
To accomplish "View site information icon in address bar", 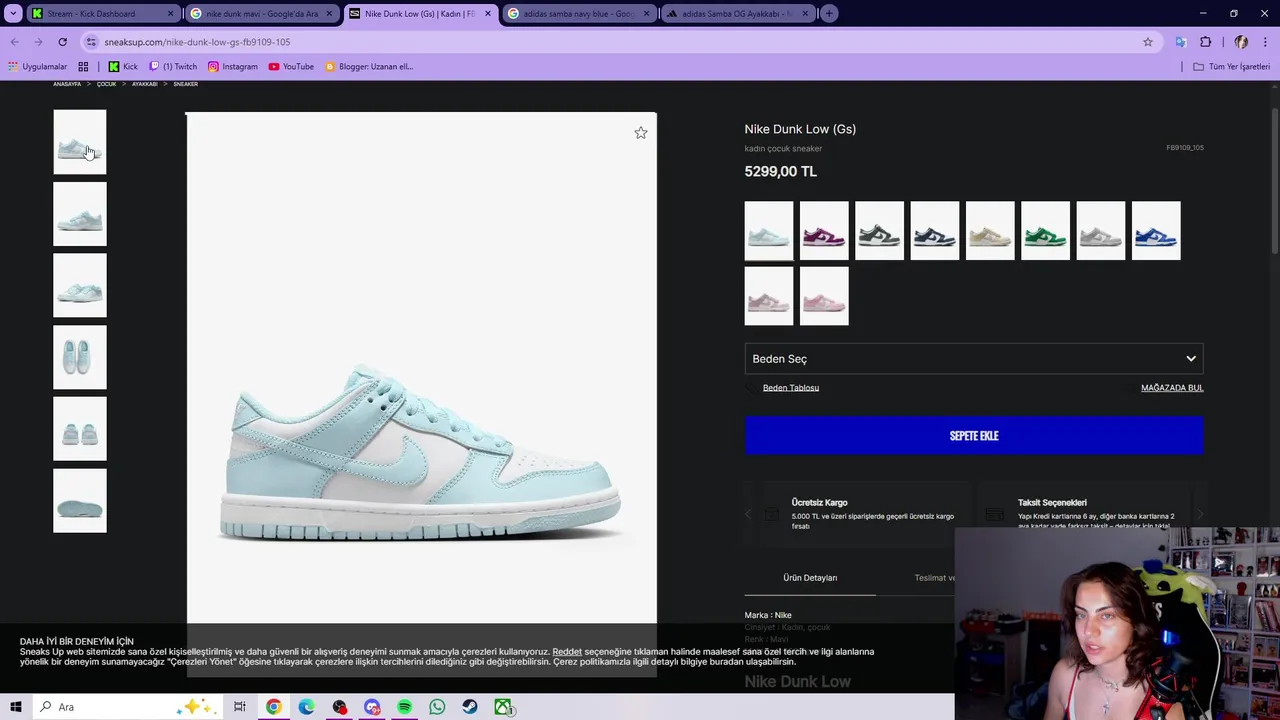I will click(91, 42).
